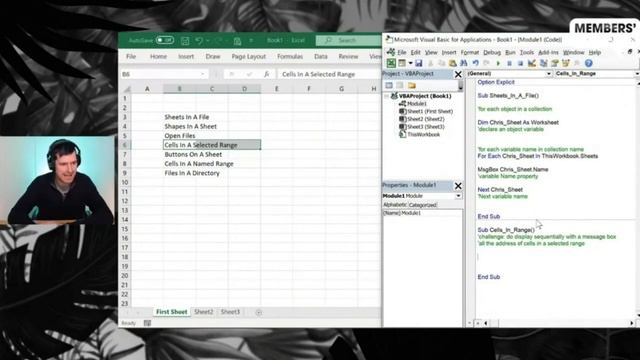Toggle Design Mode icon in VBA toolbar
640x360 pixels.
tap(531, 63)
